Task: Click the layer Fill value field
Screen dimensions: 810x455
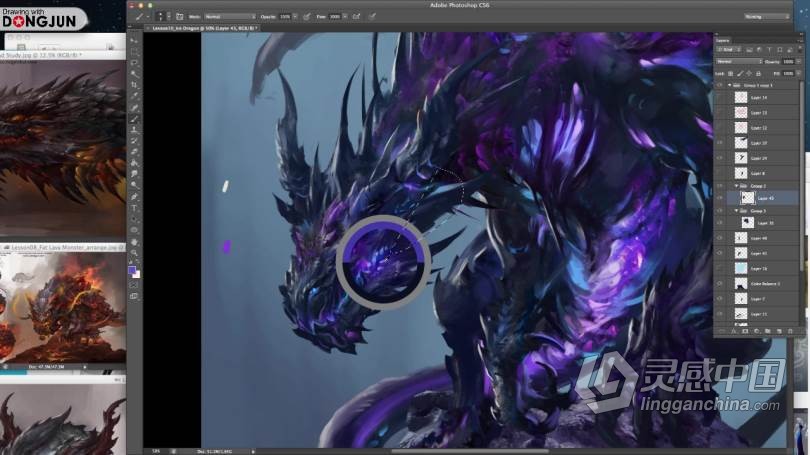Action: coord(789,74)
